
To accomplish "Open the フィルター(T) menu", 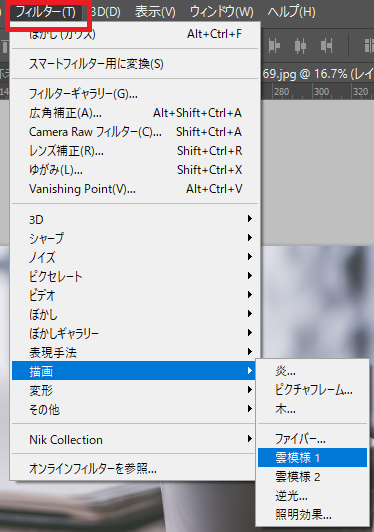I will pyautogui.click(x=45, y=12).
